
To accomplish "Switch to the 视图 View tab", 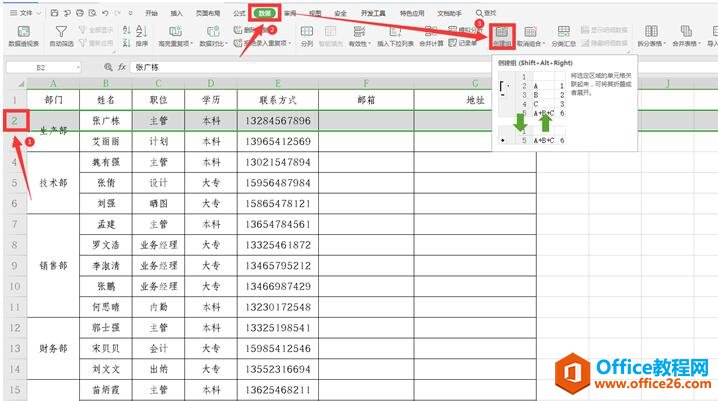I will (x=315, y=13).
